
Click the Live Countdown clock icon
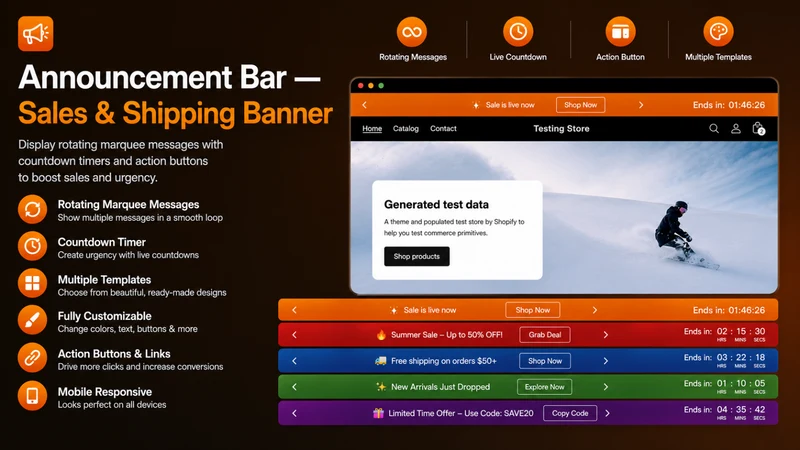518,32
